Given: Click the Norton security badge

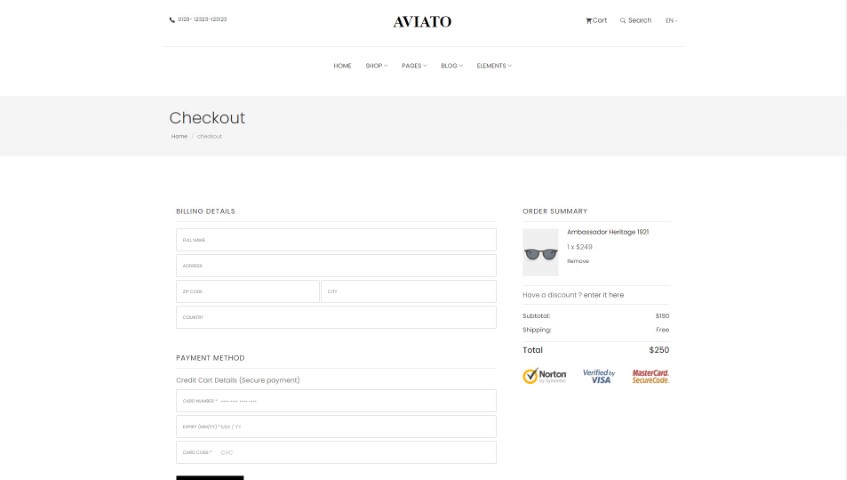Looking at the screenshot, I should 544,376.
